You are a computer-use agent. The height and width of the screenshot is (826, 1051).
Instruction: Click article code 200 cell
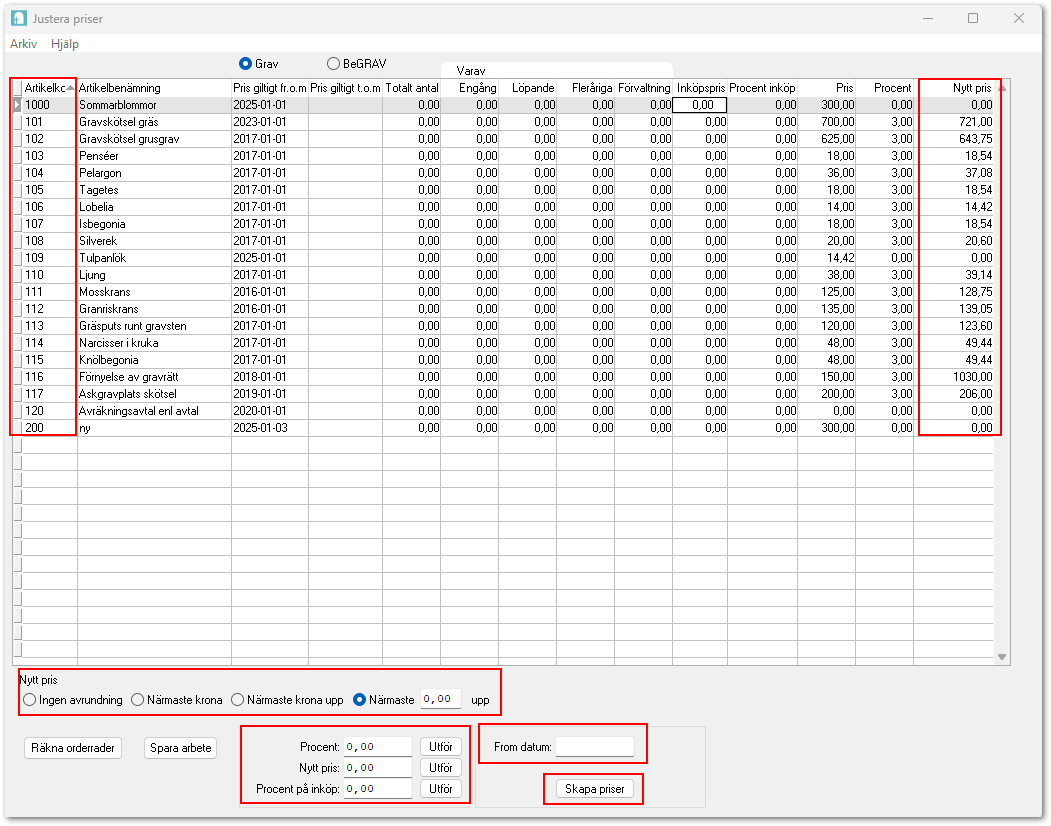point(50,428)
